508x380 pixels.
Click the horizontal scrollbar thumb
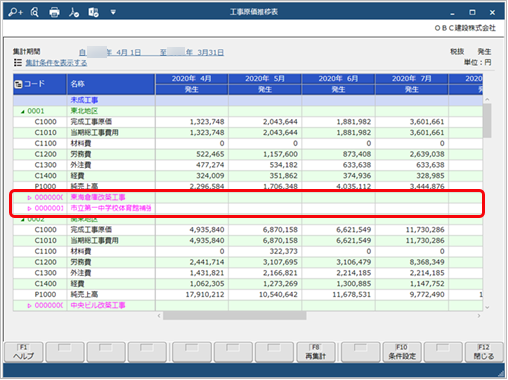click(x=234, y=316)
